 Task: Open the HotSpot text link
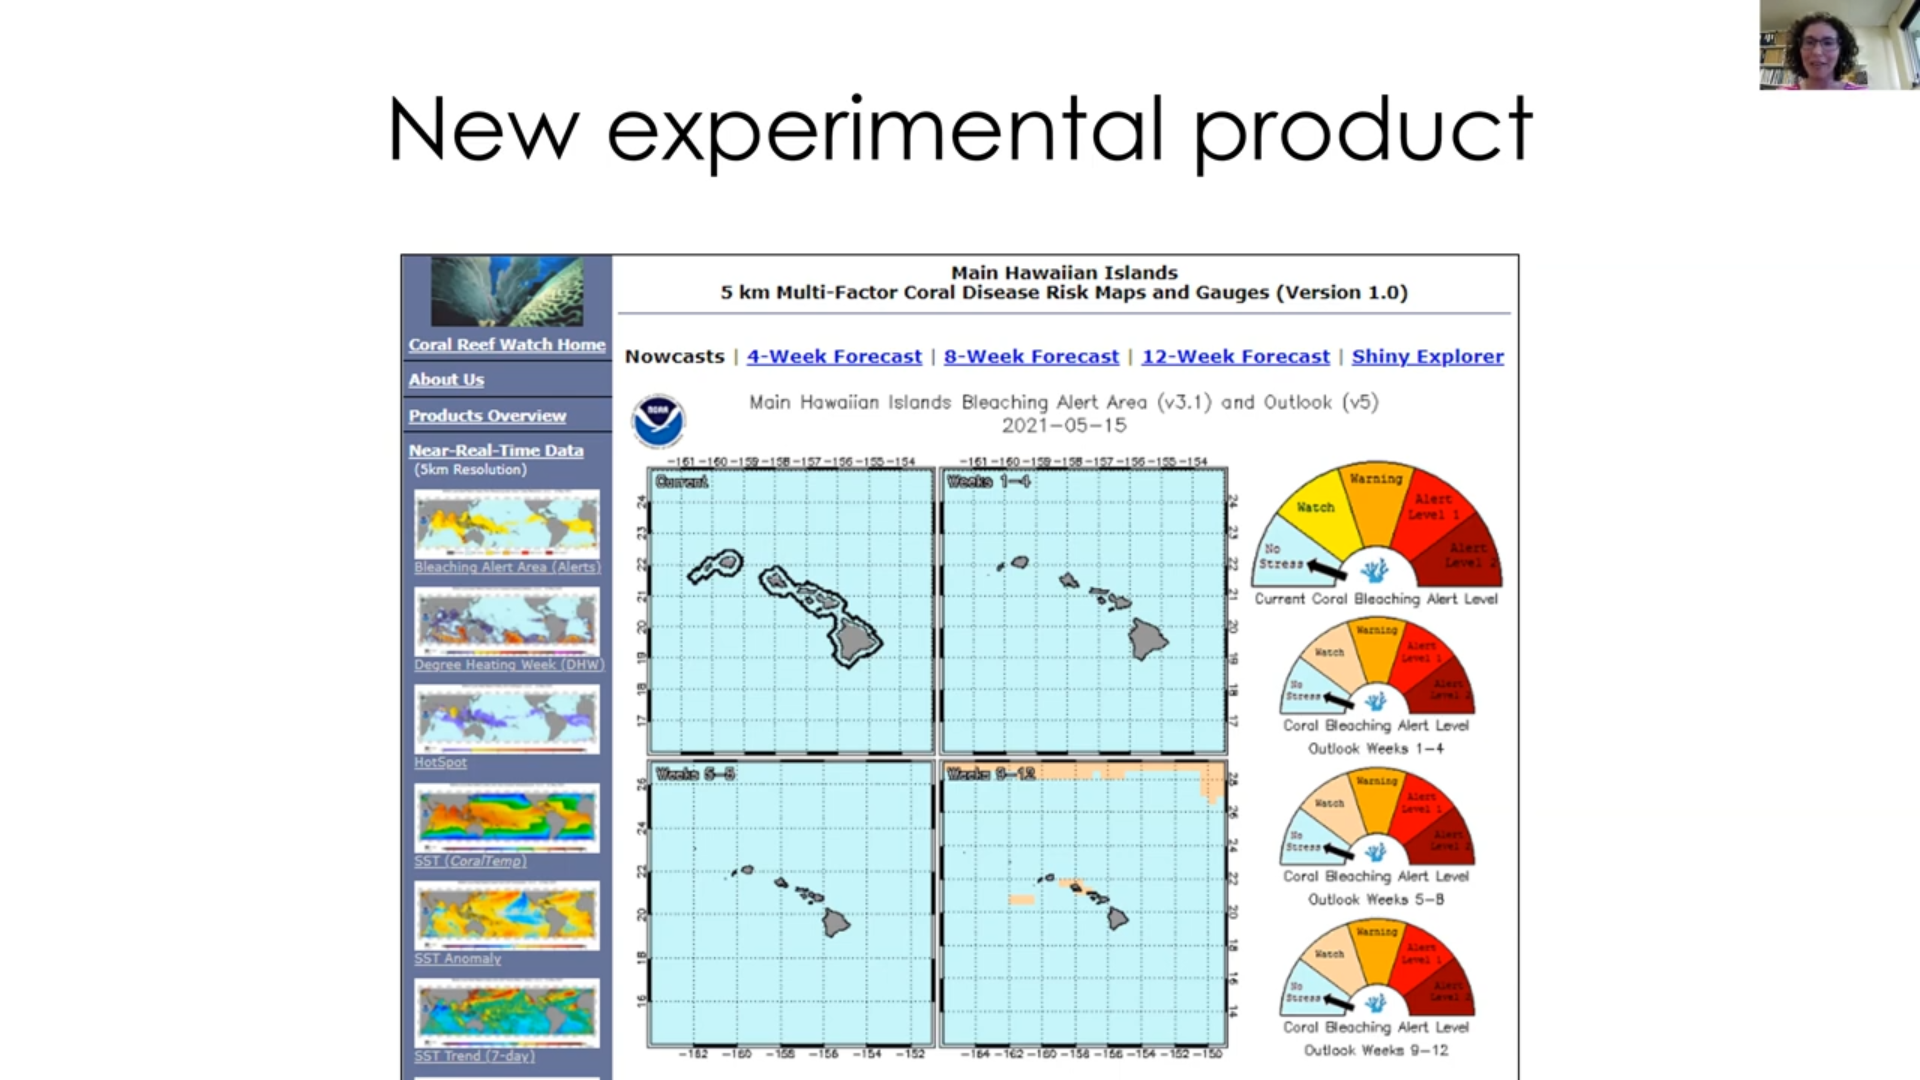(x=440, y=762)
